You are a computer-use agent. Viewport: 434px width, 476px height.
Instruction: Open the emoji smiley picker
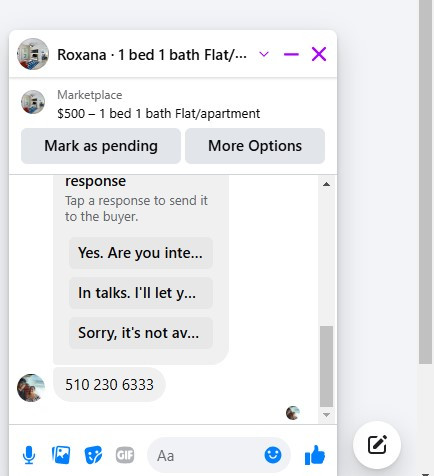[273, 455]
